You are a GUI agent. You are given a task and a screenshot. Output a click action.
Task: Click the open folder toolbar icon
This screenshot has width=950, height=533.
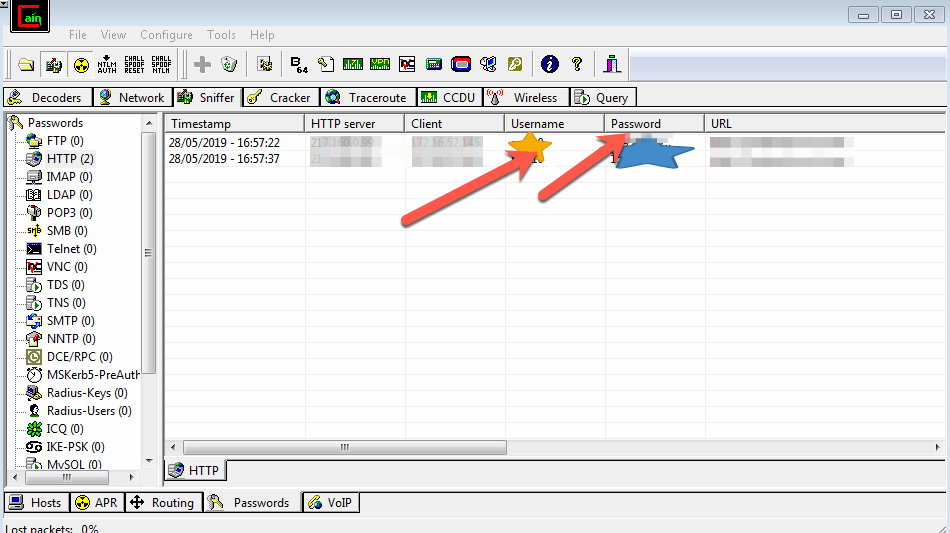point(27,65)
